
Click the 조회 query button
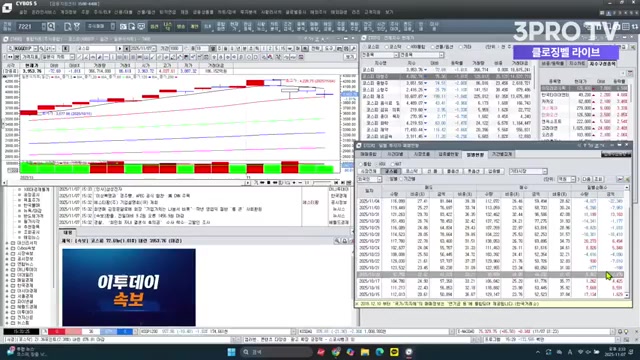(x=598, y=179)
